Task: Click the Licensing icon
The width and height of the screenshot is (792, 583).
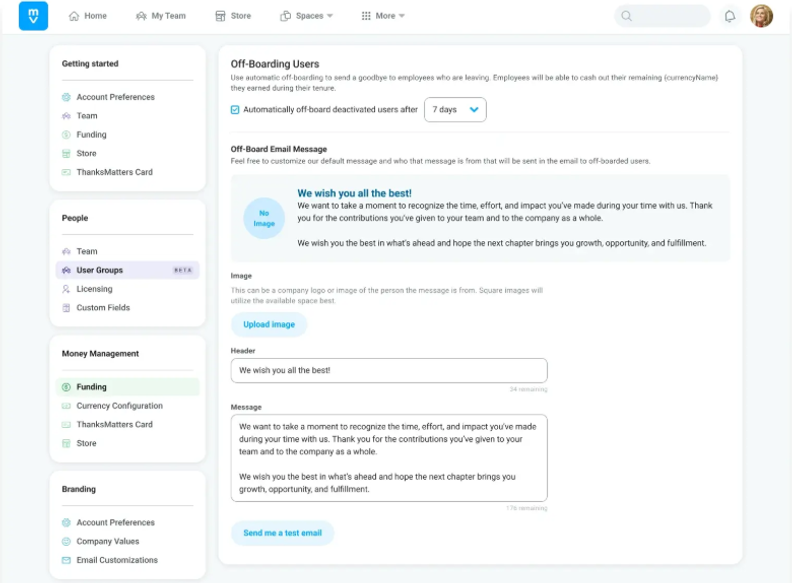Action: pyautogui.click(x=66, y=289)
